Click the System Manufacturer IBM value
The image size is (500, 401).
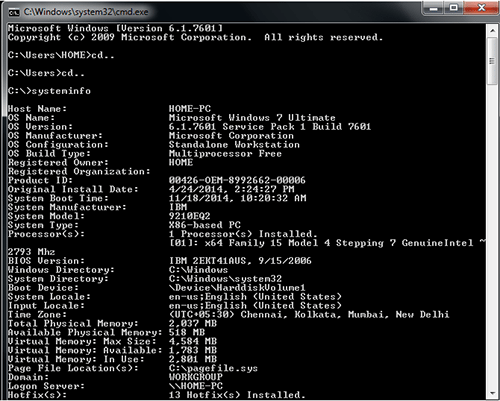[x=178, y=207]
